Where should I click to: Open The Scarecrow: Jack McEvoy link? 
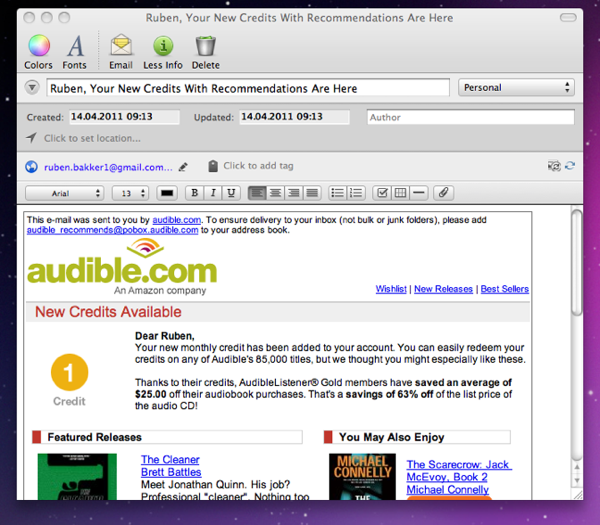[458, 471]
